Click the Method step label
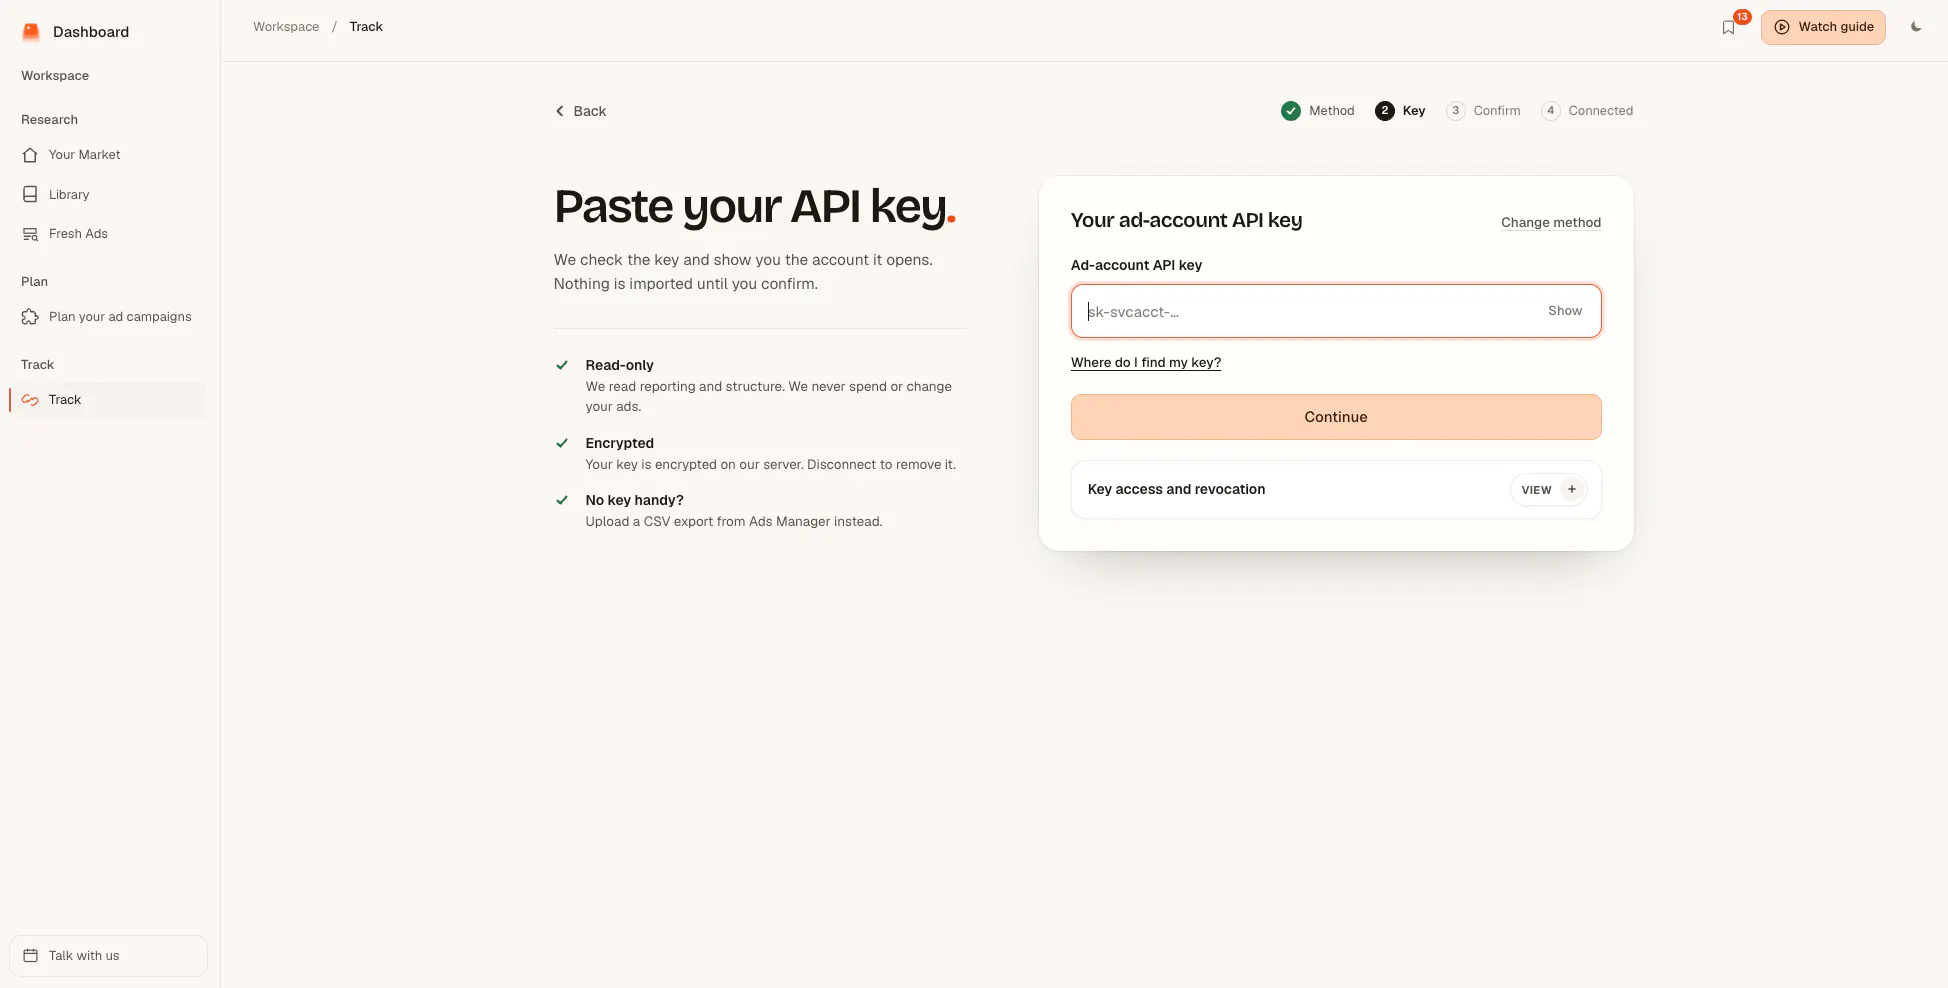The width and height of the screenshot is (1948, 988). (1332, 111)
